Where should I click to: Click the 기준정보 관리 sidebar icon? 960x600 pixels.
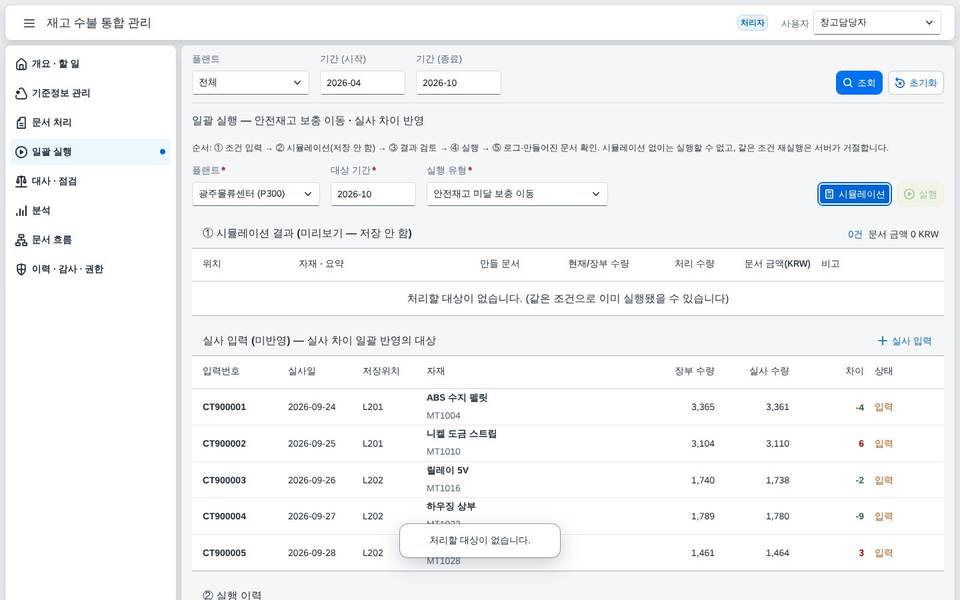21,93
